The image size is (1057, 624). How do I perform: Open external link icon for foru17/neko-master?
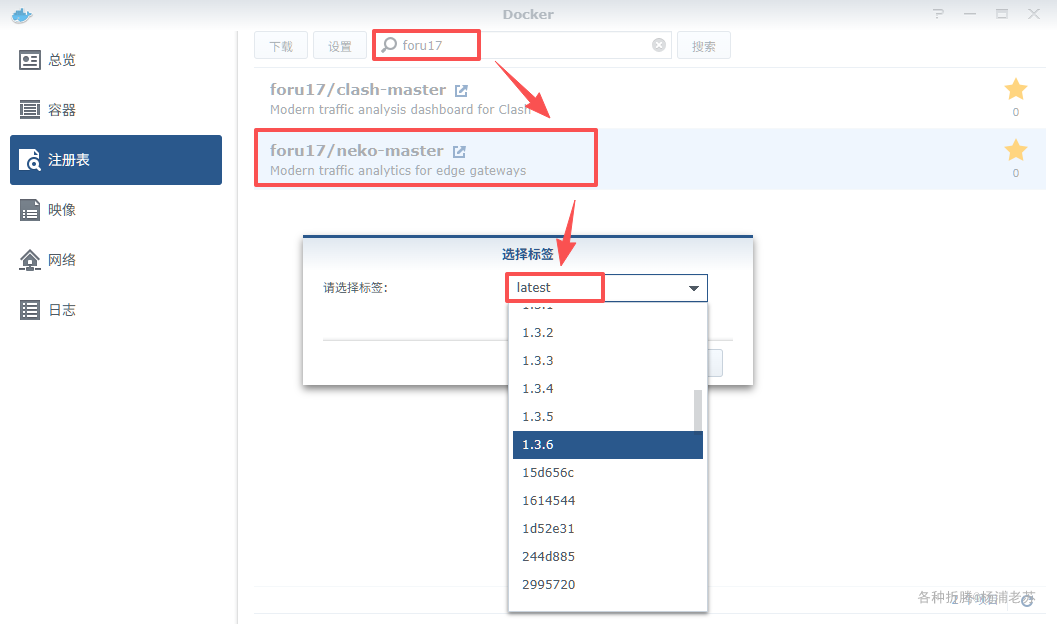tap(459, 152)
